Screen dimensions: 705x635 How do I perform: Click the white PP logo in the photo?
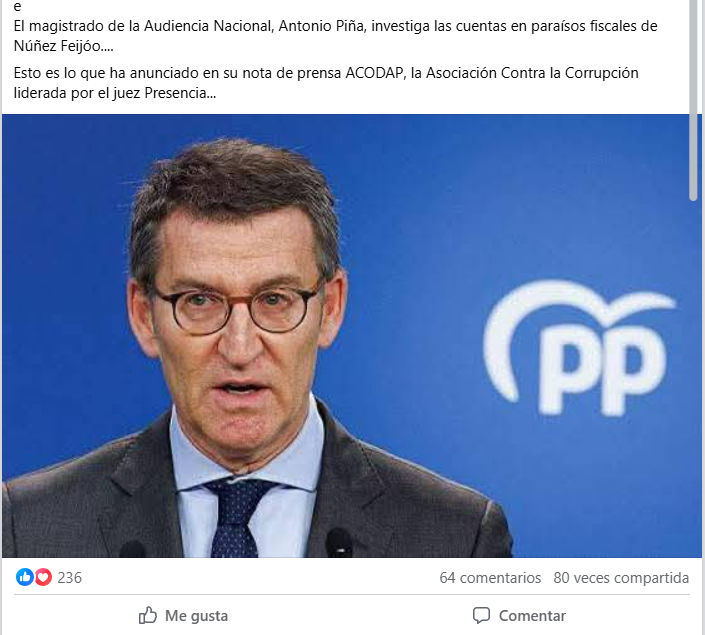[x=578, y=347]
